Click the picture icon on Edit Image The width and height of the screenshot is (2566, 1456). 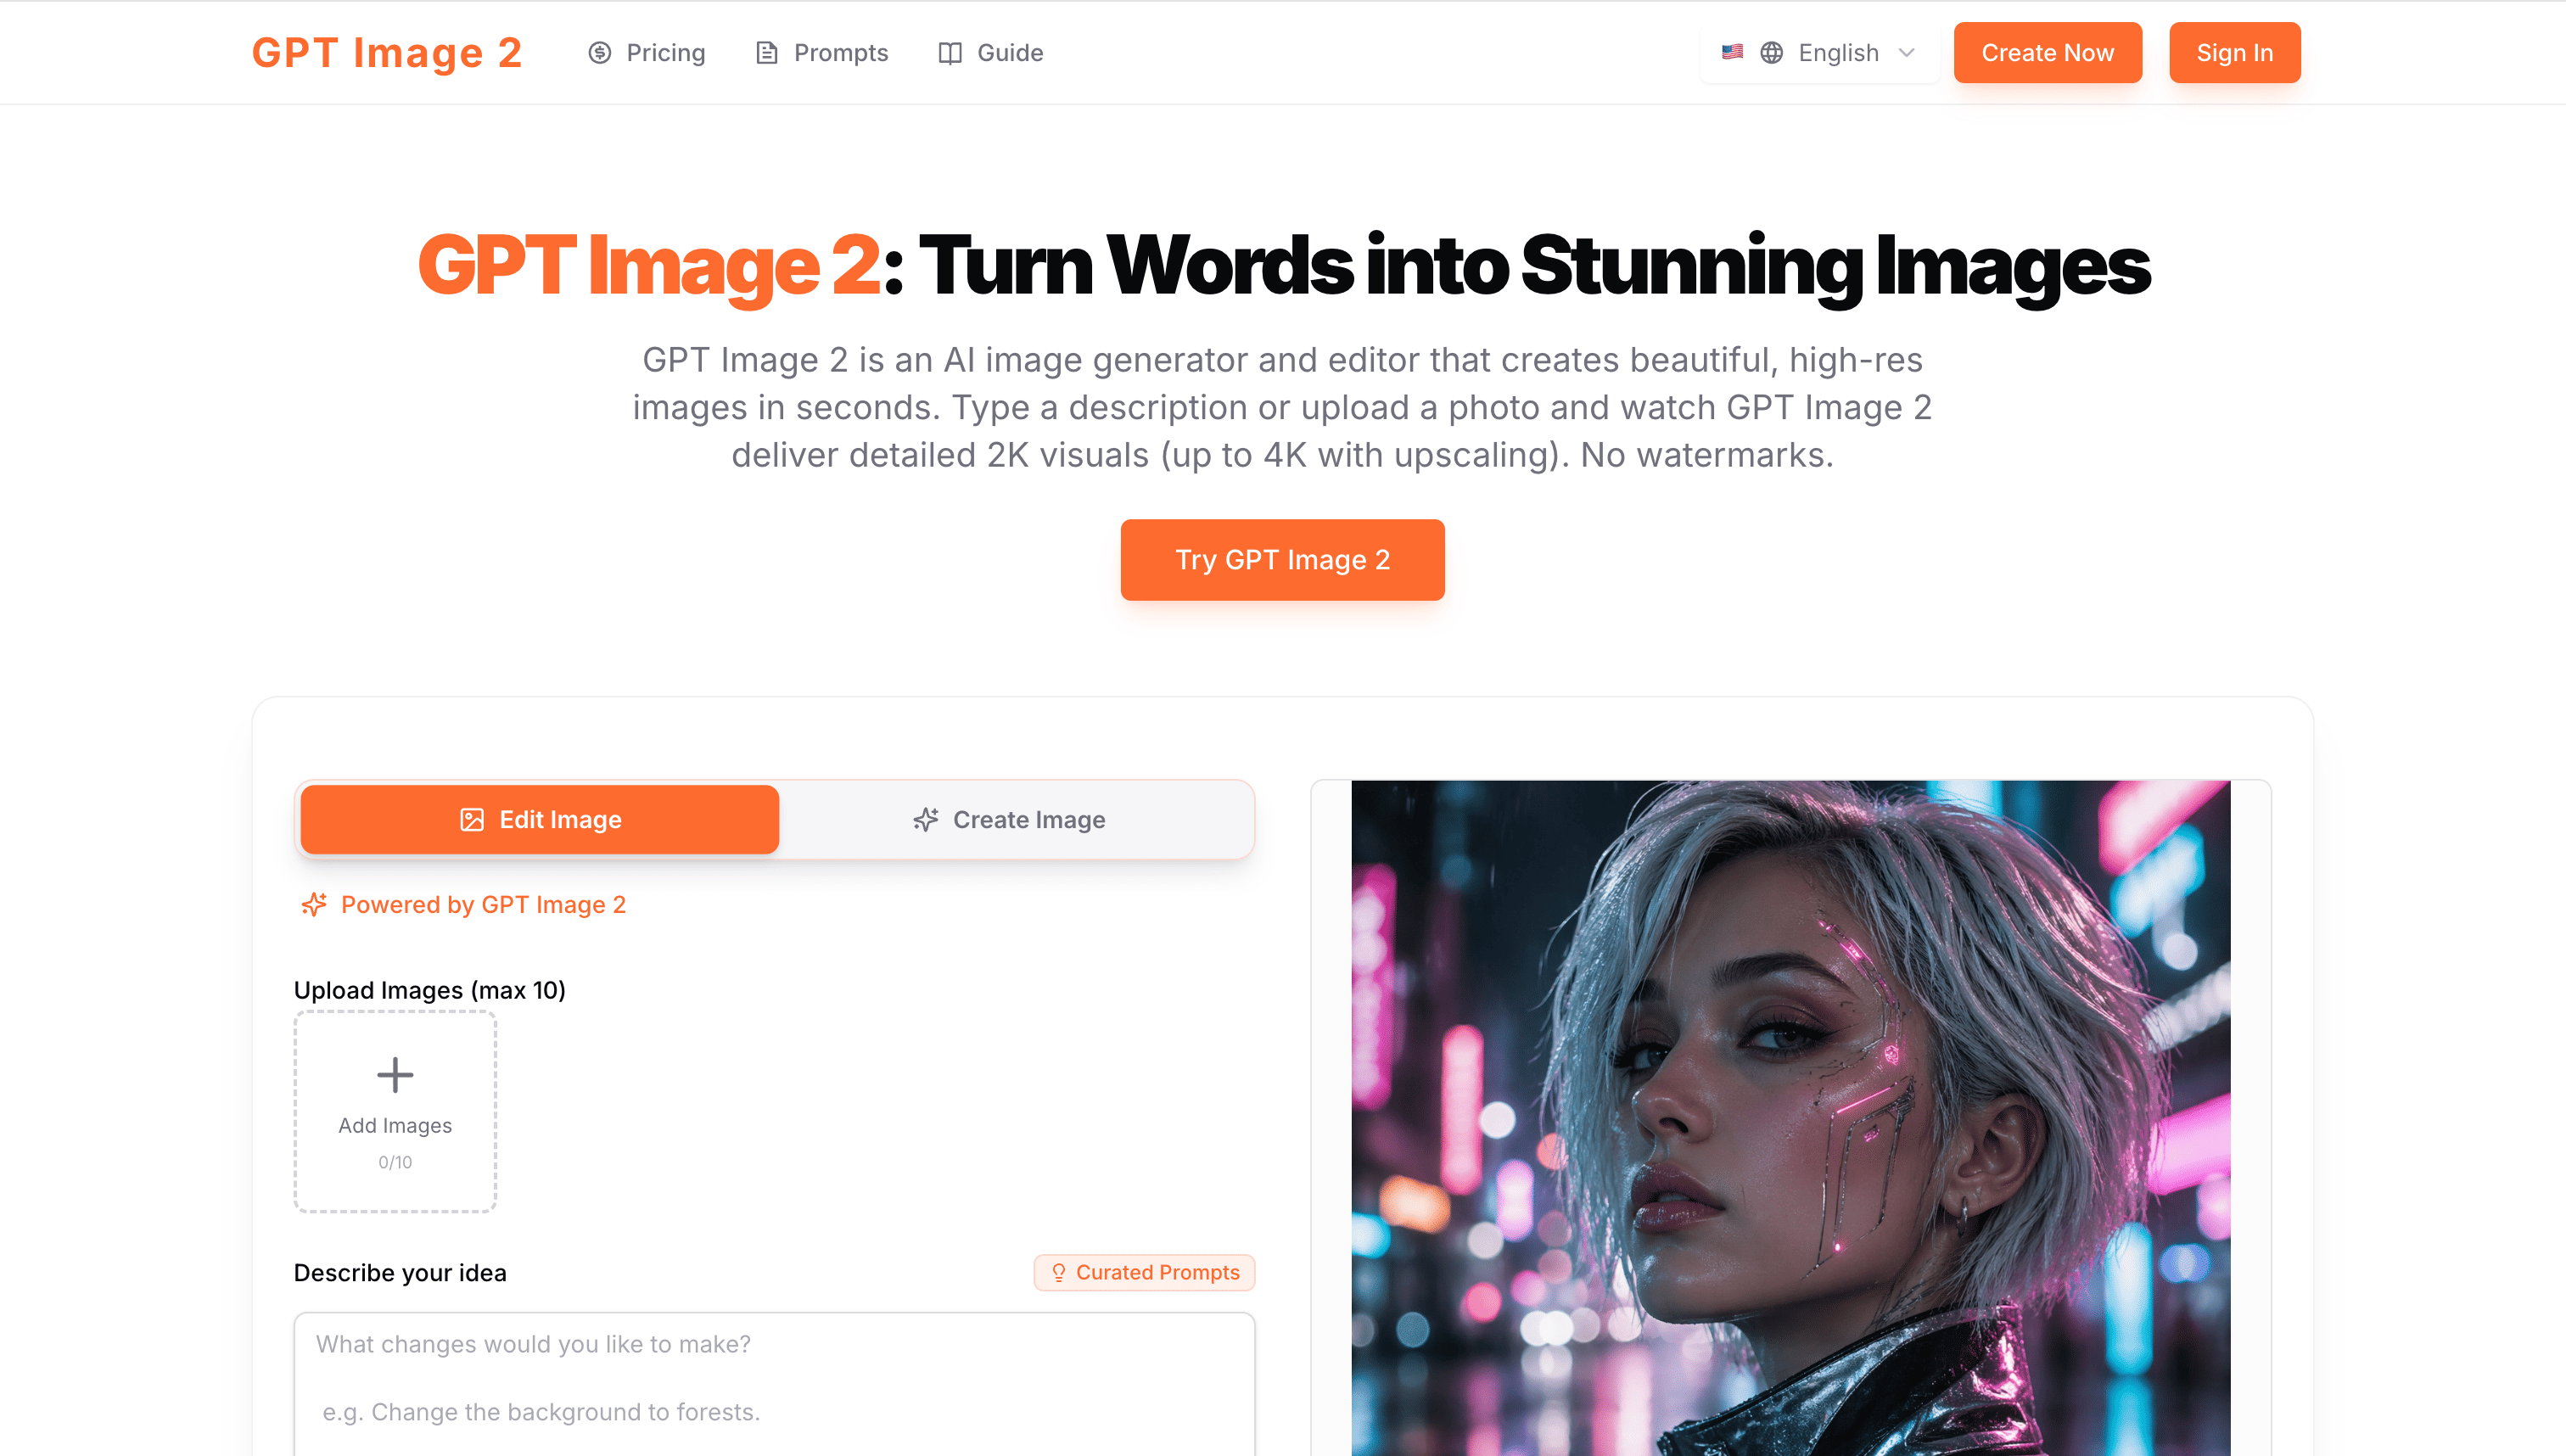pyautogui.click(x=471, y=820)
